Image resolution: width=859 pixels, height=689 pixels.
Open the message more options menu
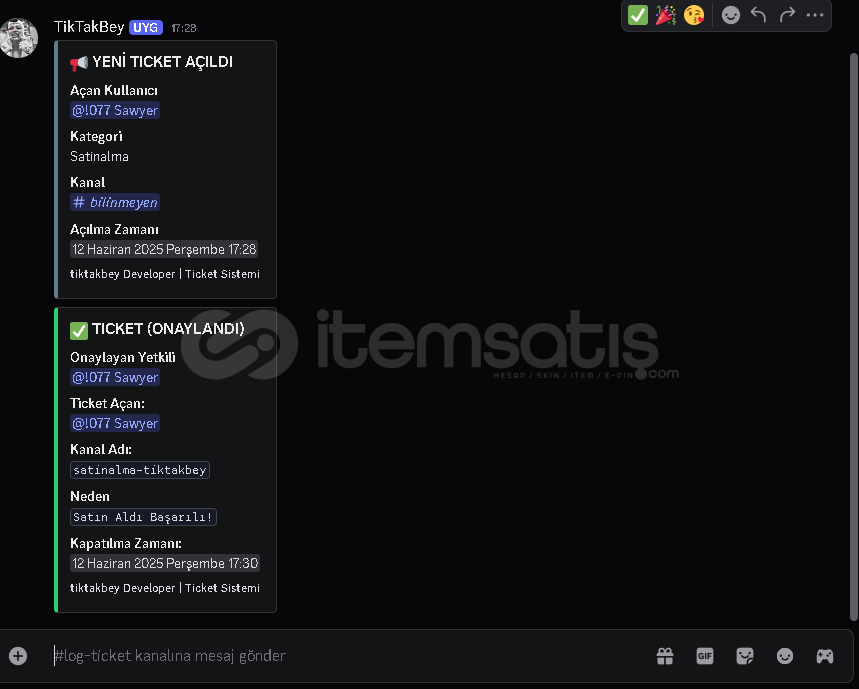pos(815,15)
